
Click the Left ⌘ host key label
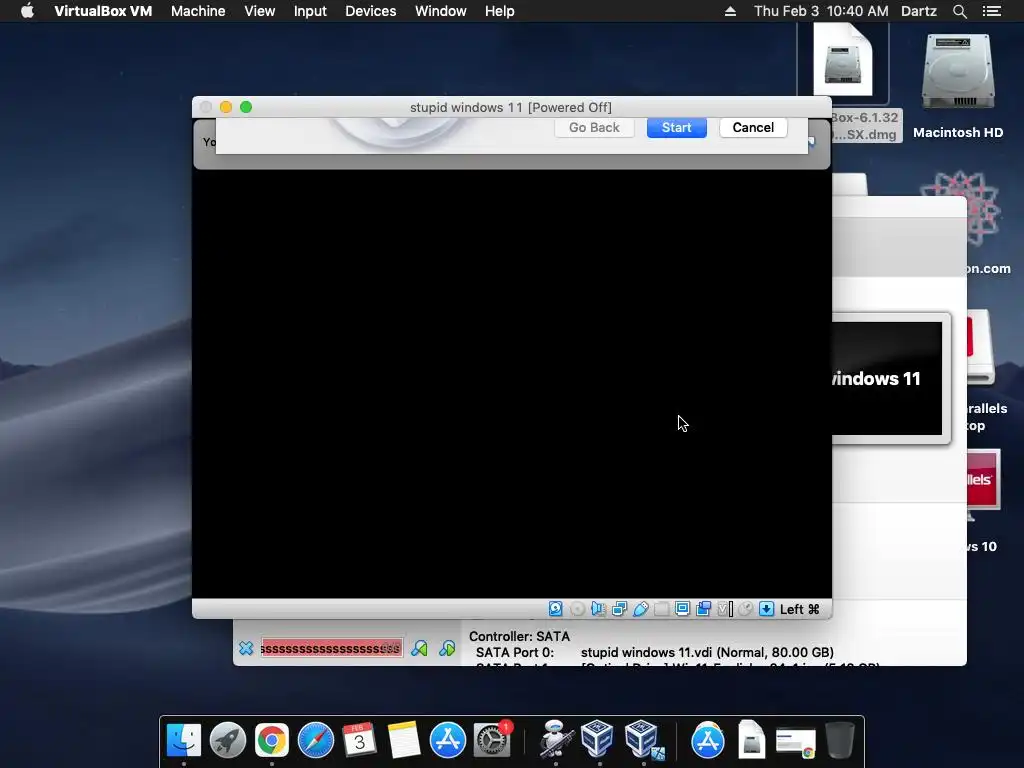(799, 609)
